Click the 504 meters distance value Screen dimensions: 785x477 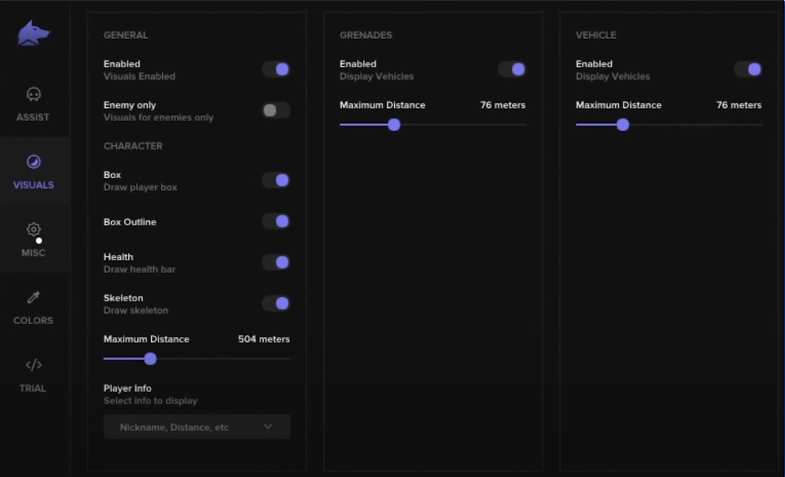tap(264, 339)
